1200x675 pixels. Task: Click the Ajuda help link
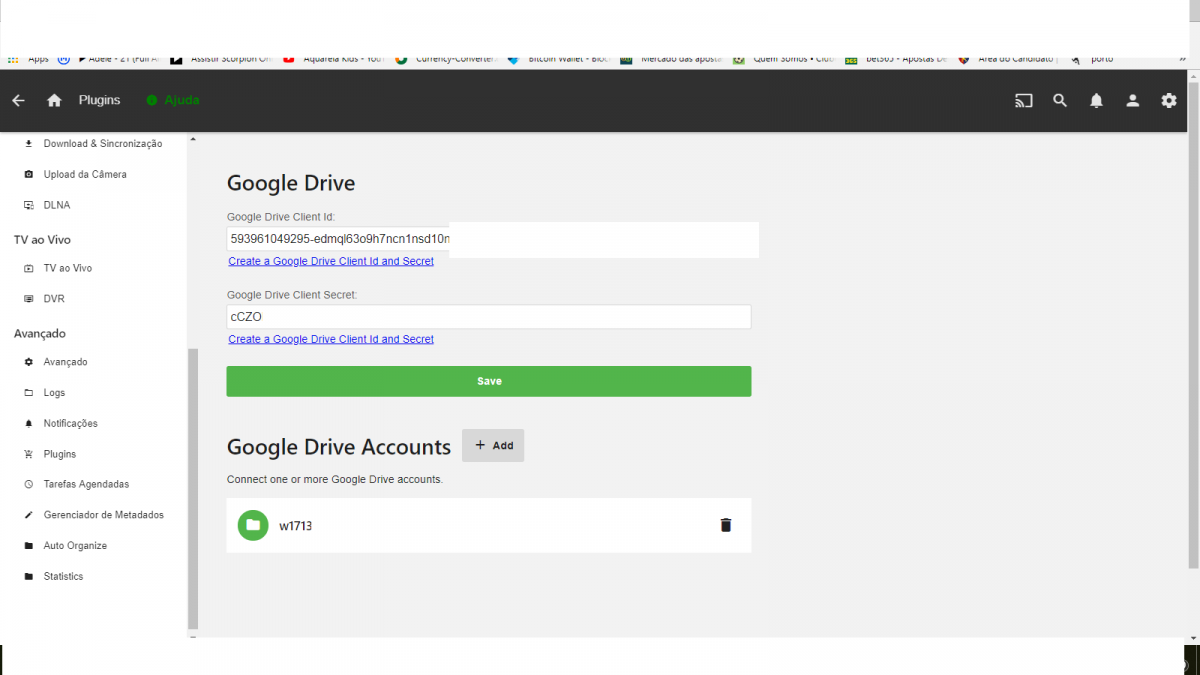click(181, 100)
